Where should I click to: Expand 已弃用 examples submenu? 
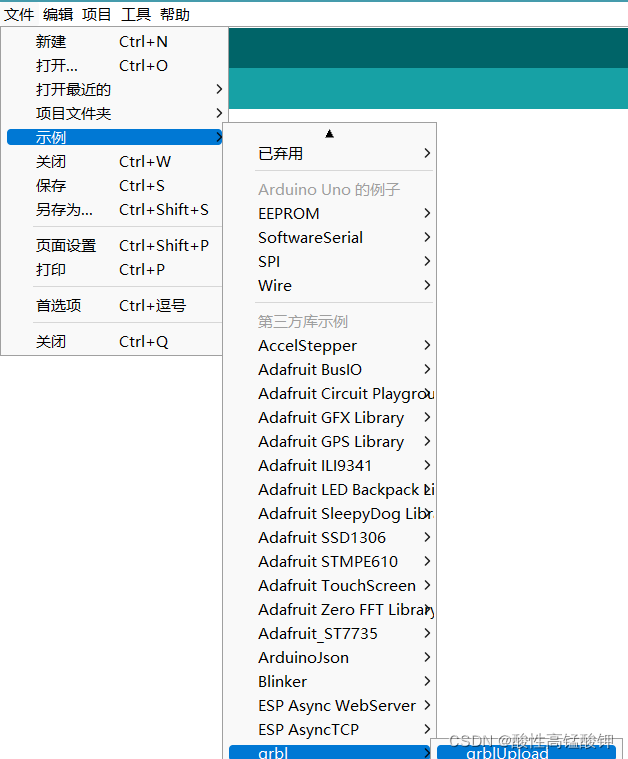pos(331,153)
